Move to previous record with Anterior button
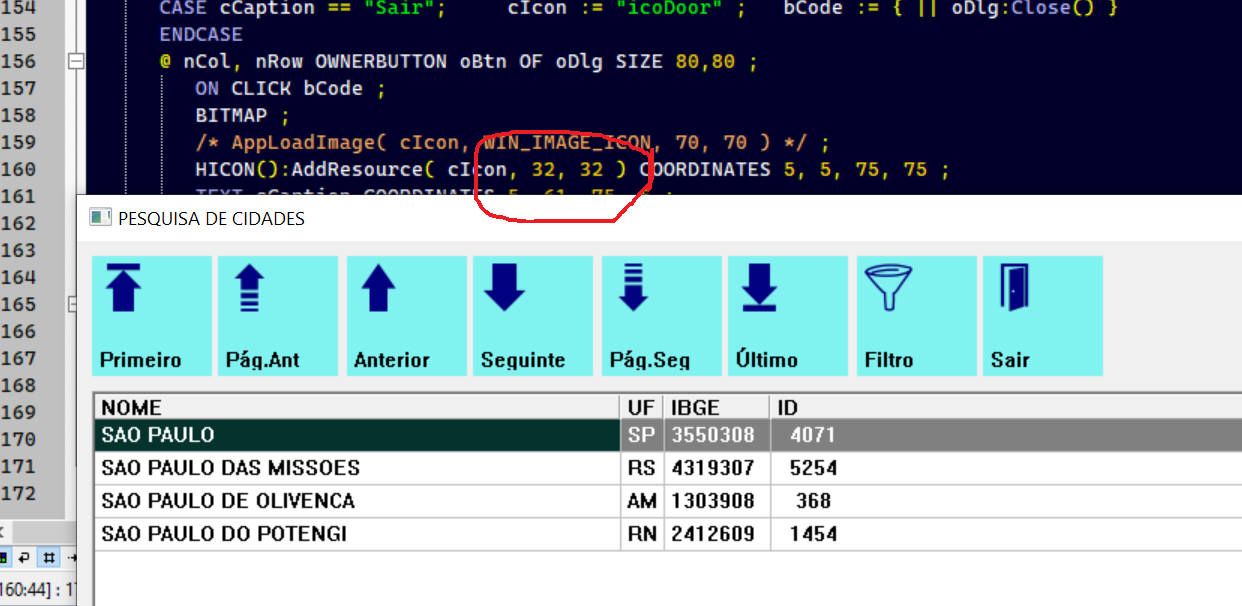This screenshot has height=606, width=1242. click(x=407, y=316)
